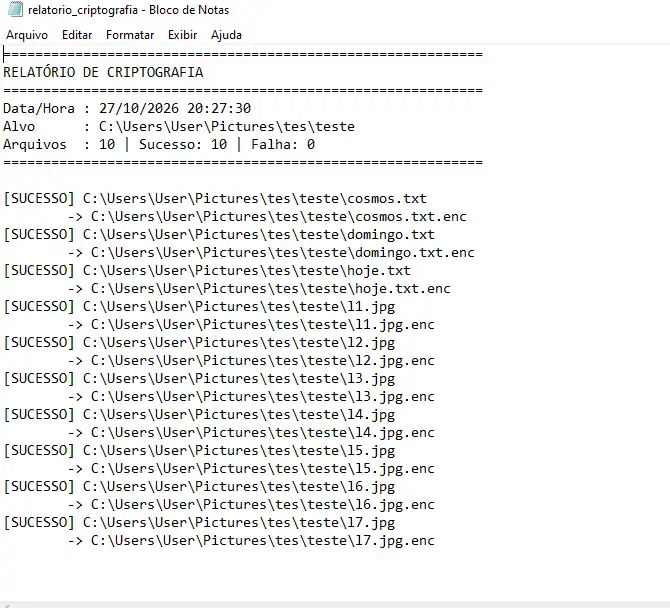Click the output line for l4.jpg.enc
The image size is (670, 608).
[x=251, y=432]
